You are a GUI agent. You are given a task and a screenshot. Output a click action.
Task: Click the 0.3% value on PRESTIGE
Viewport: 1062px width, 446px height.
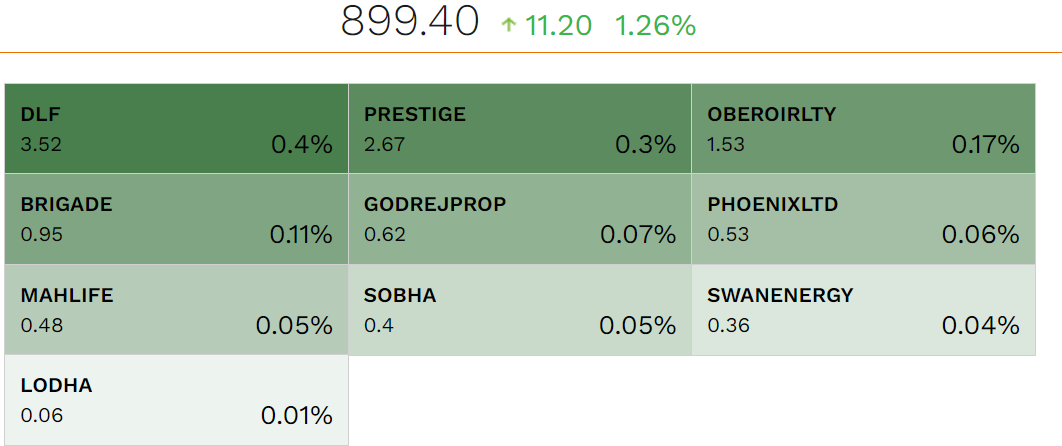point(645,145)
